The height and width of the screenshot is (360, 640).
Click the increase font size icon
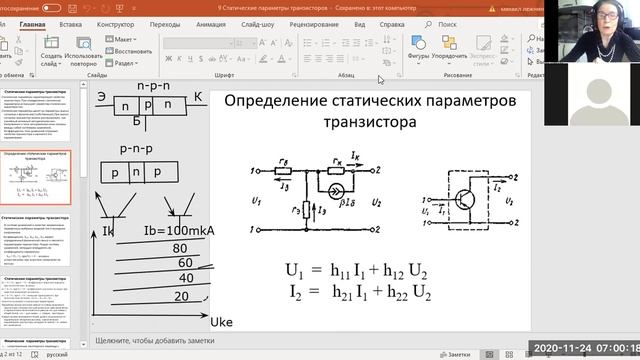click(x=262, y=42)
